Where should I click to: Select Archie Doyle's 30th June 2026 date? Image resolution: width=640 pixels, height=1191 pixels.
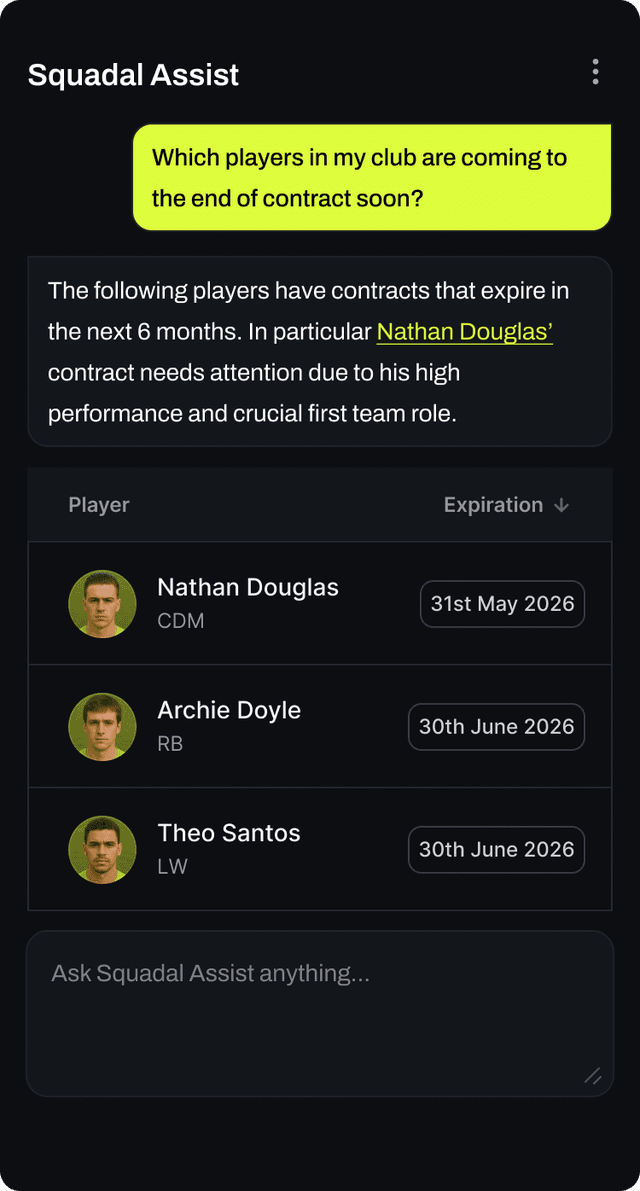[496, 726]
